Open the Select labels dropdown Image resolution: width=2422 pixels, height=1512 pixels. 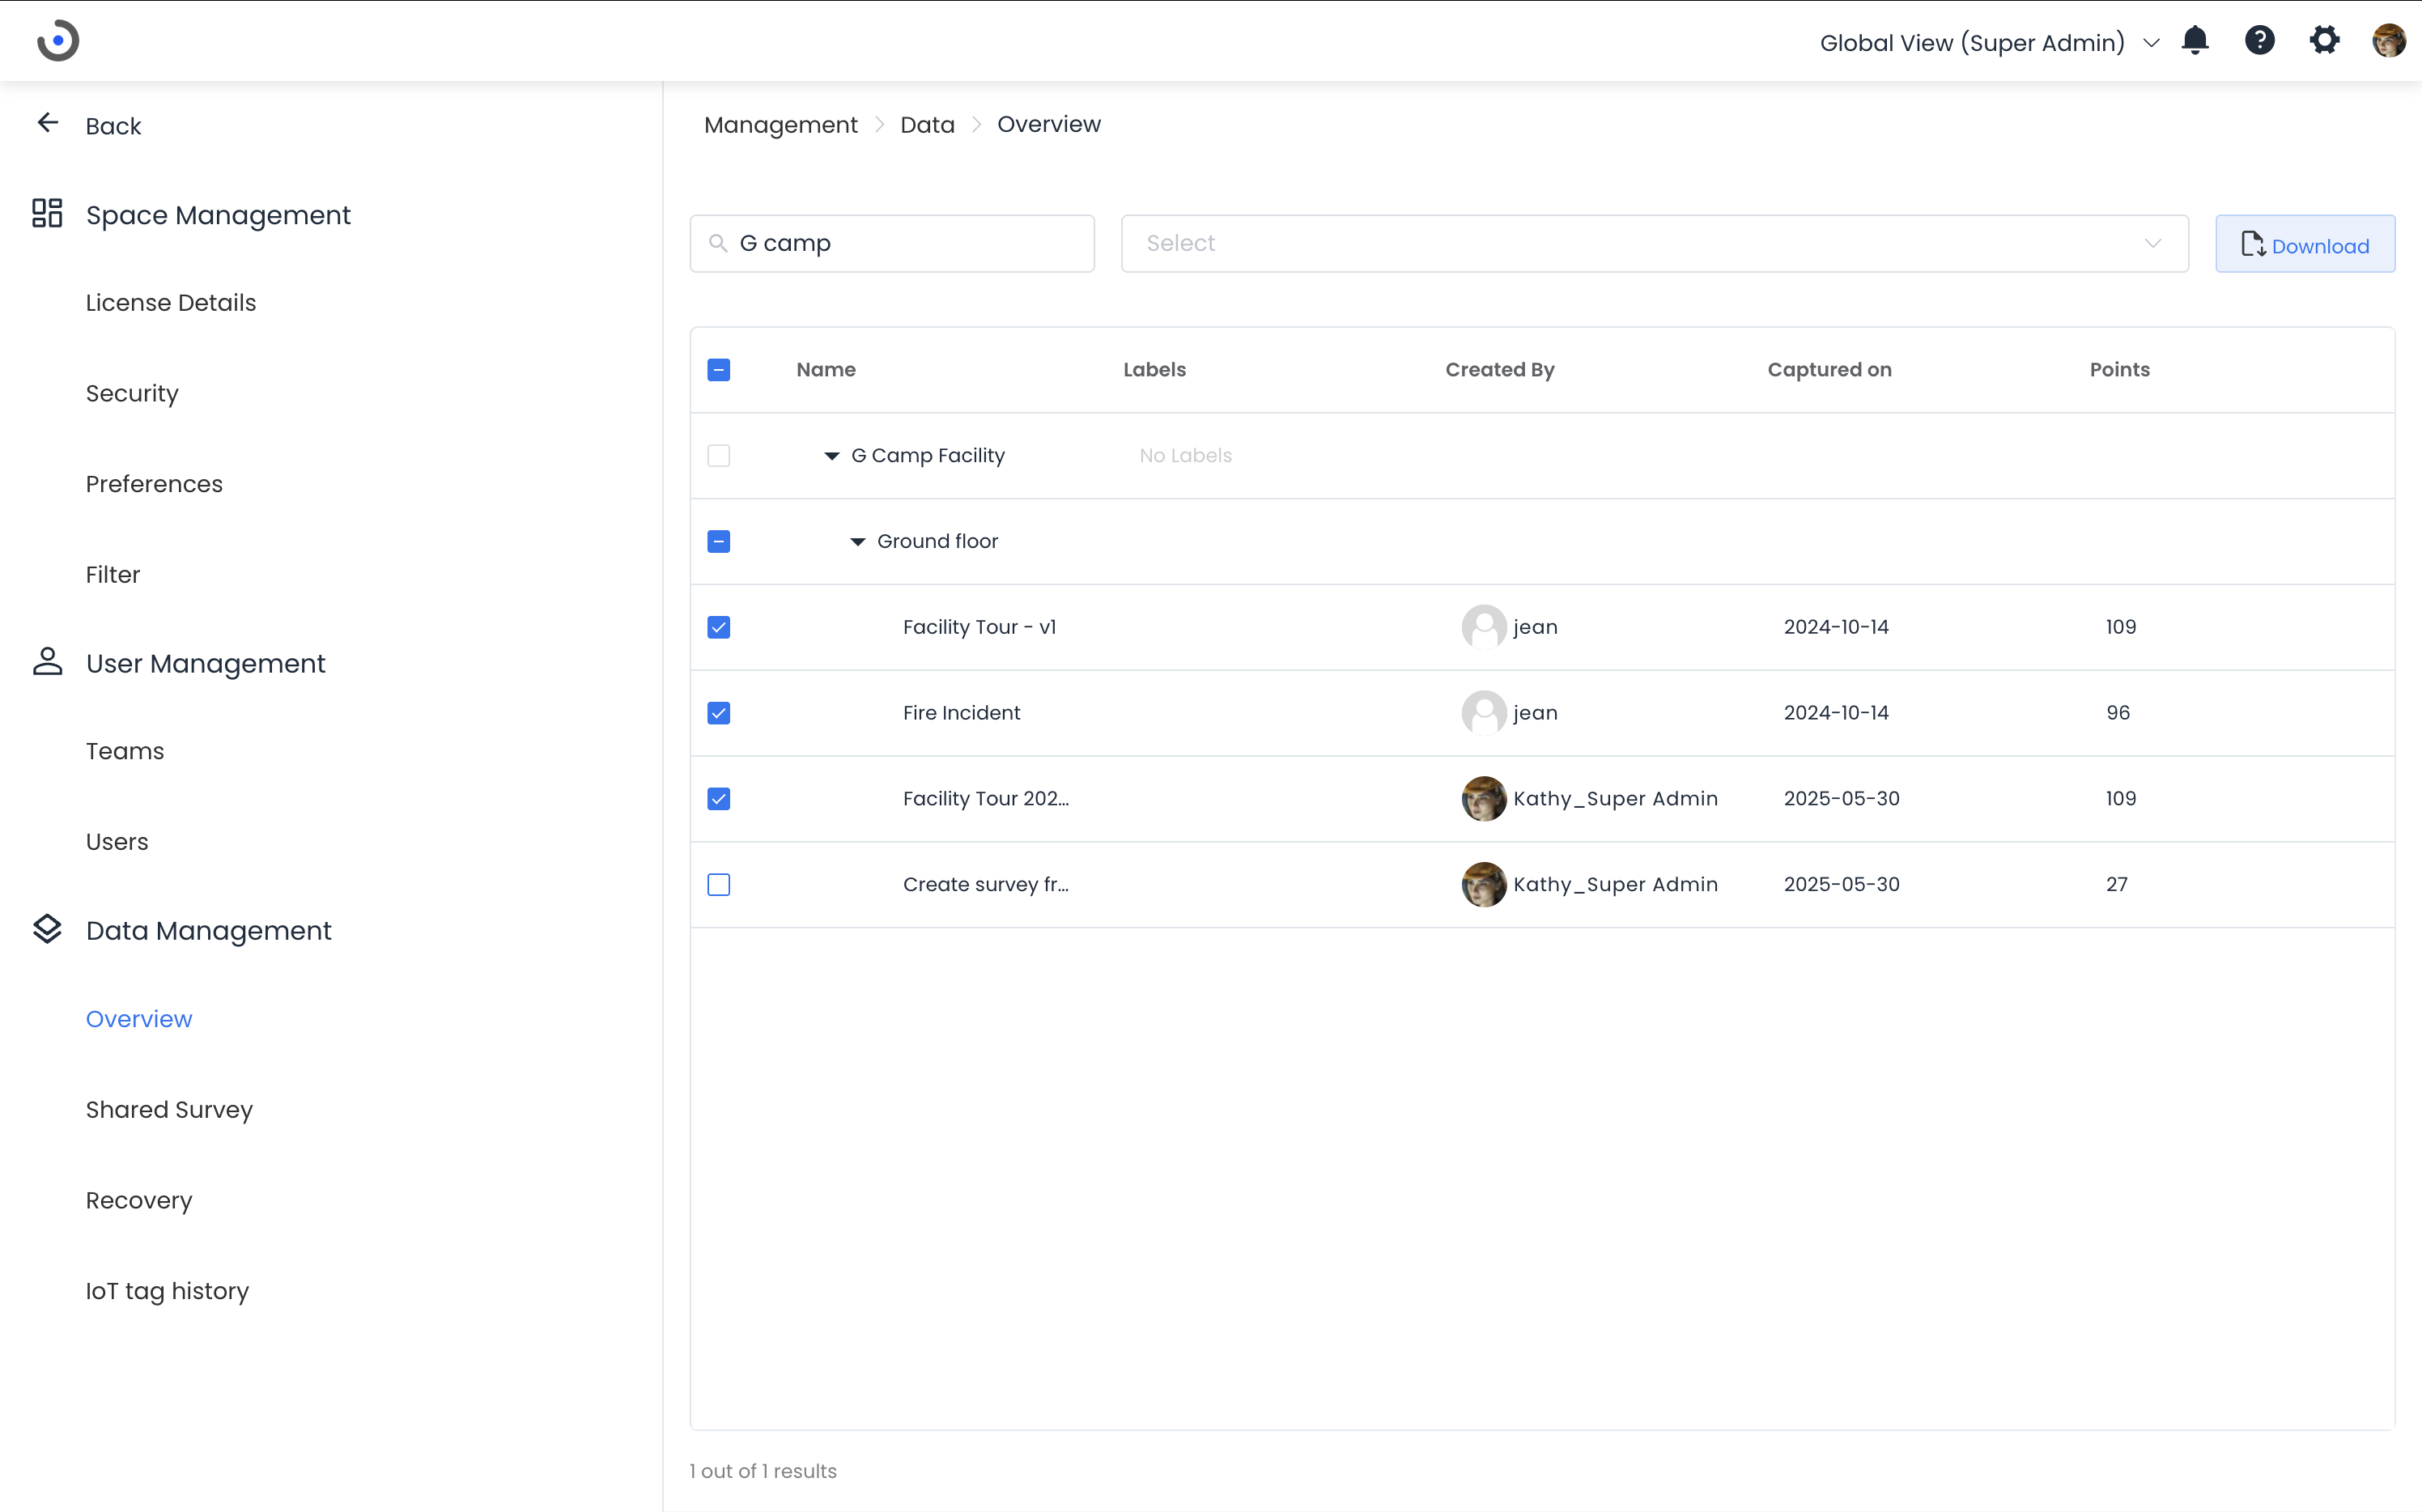tap(1654, 243)
